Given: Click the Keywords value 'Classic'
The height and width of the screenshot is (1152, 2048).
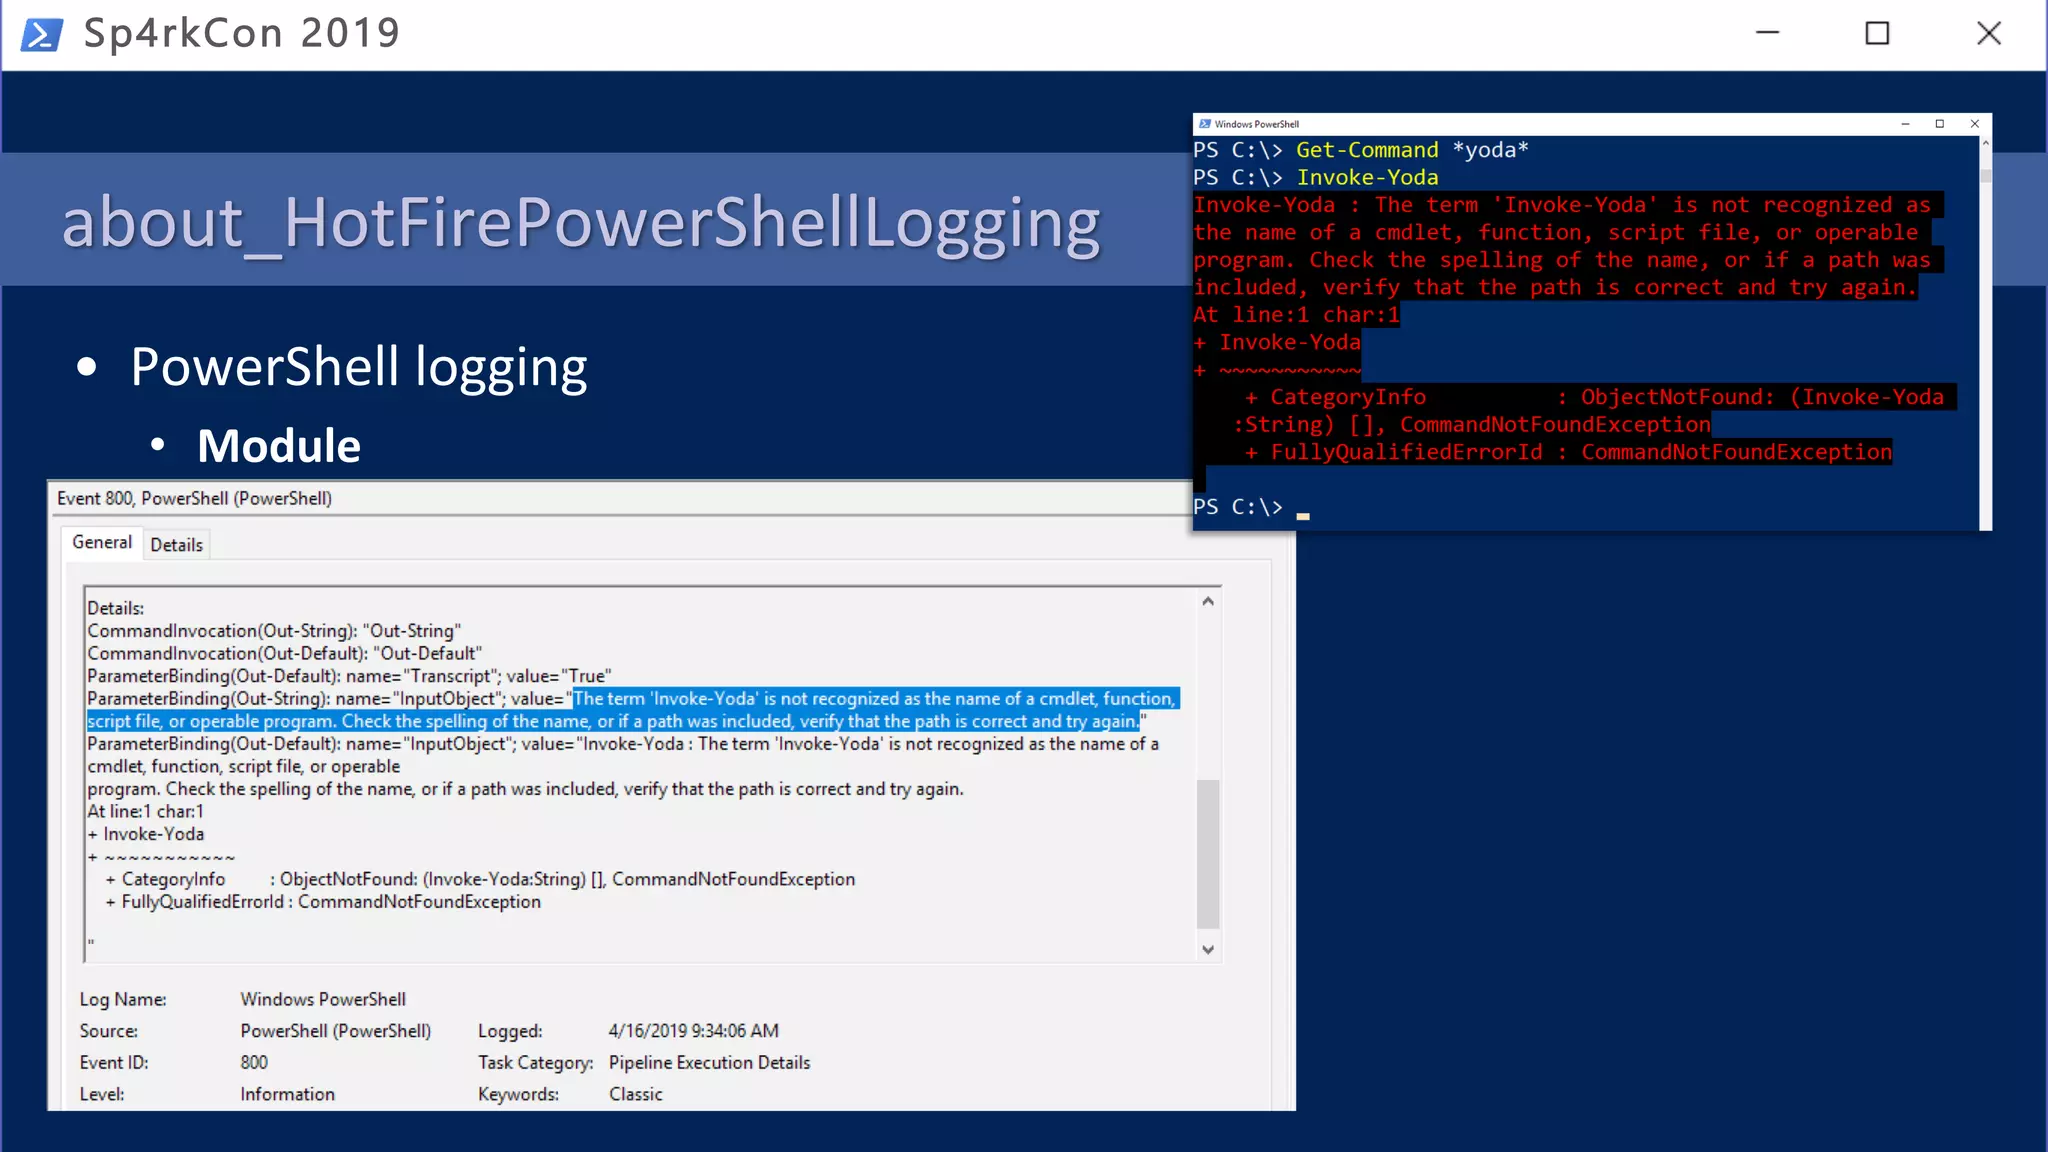Looking at the screenshot, I should [635, 1094].
